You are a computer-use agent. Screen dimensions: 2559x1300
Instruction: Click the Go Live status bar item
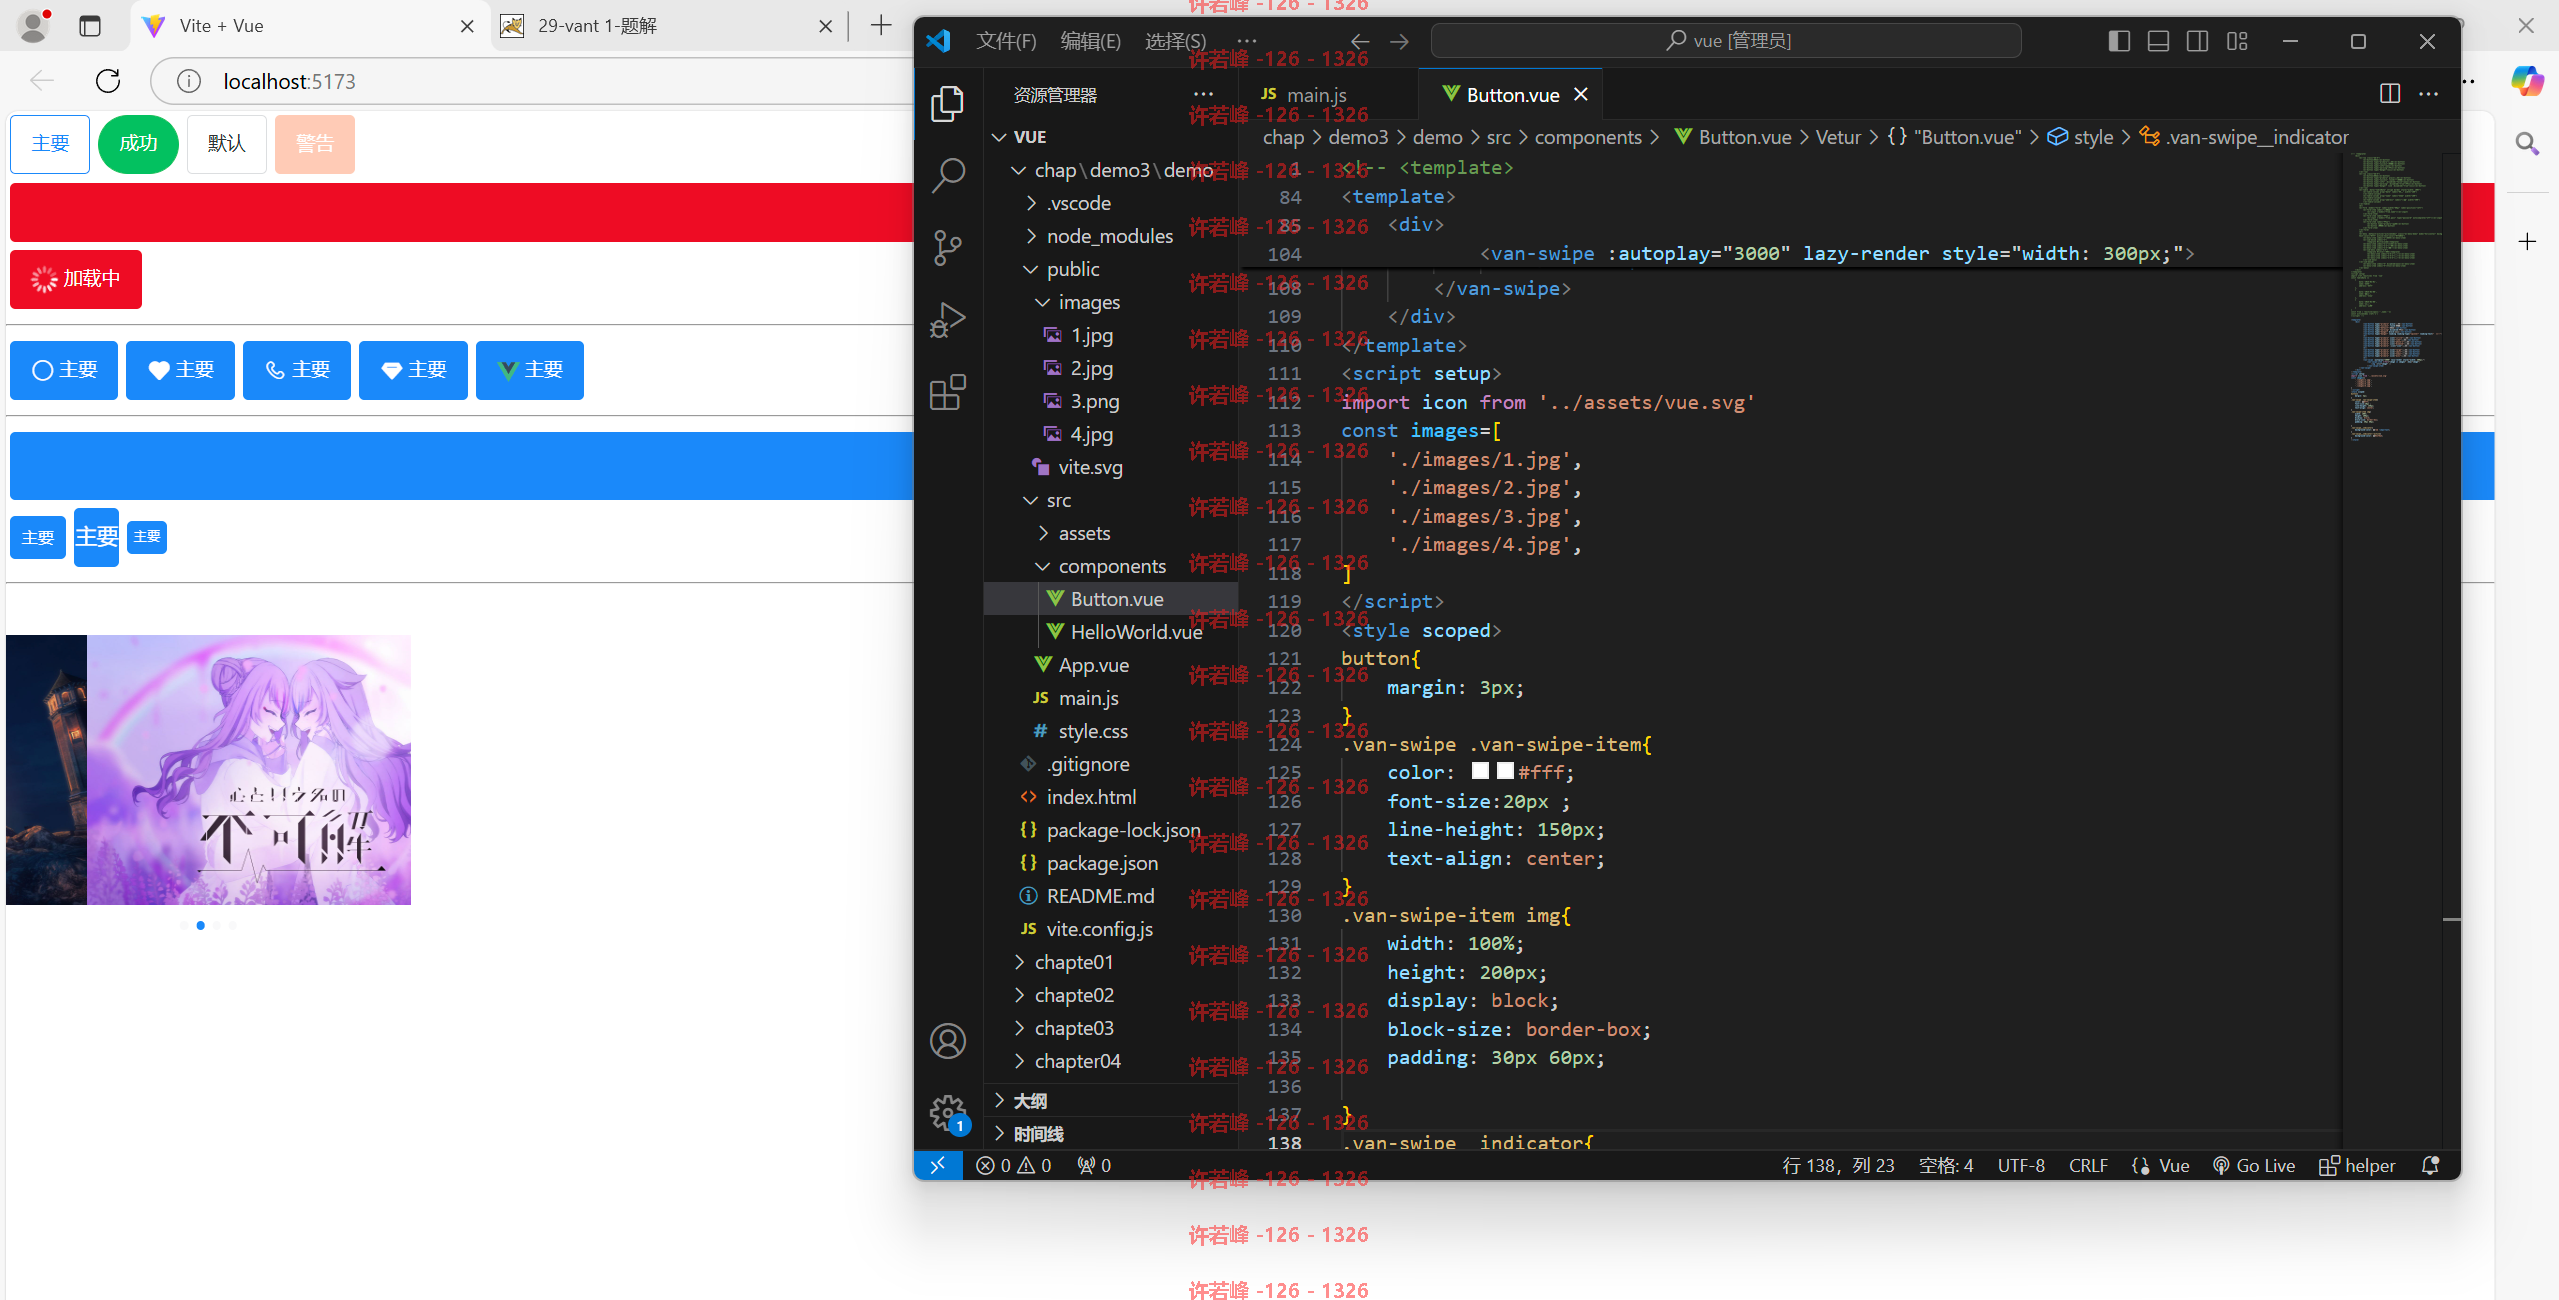pyautogui.click(x=2254, y=1165)
